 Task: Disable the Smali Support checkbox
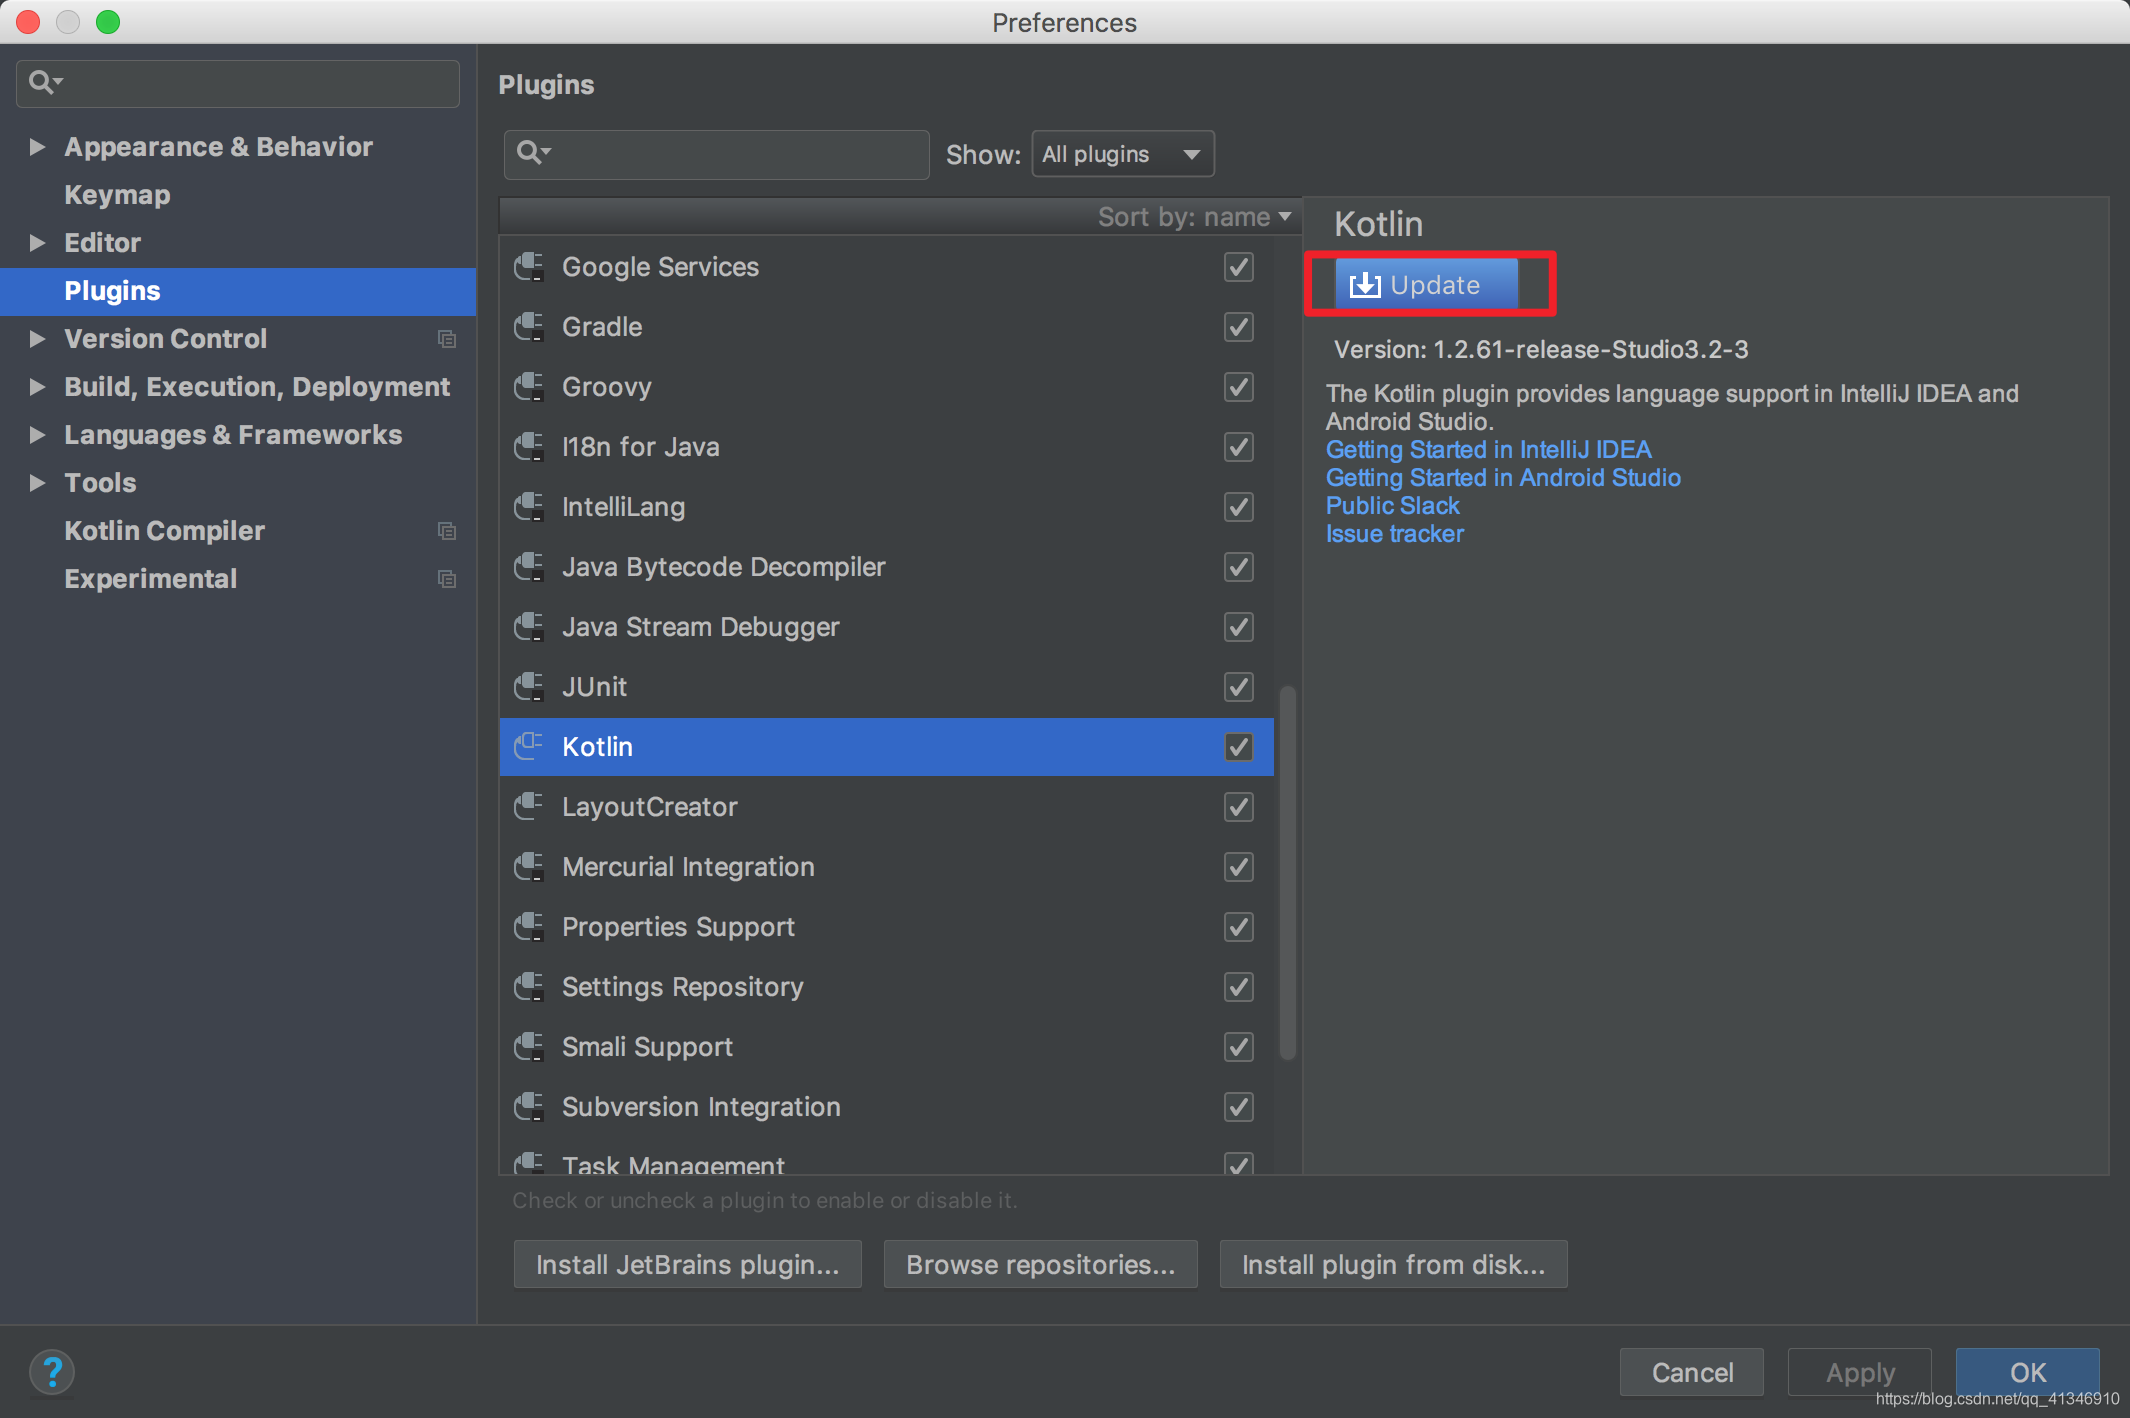(x=1239, y=1047)
